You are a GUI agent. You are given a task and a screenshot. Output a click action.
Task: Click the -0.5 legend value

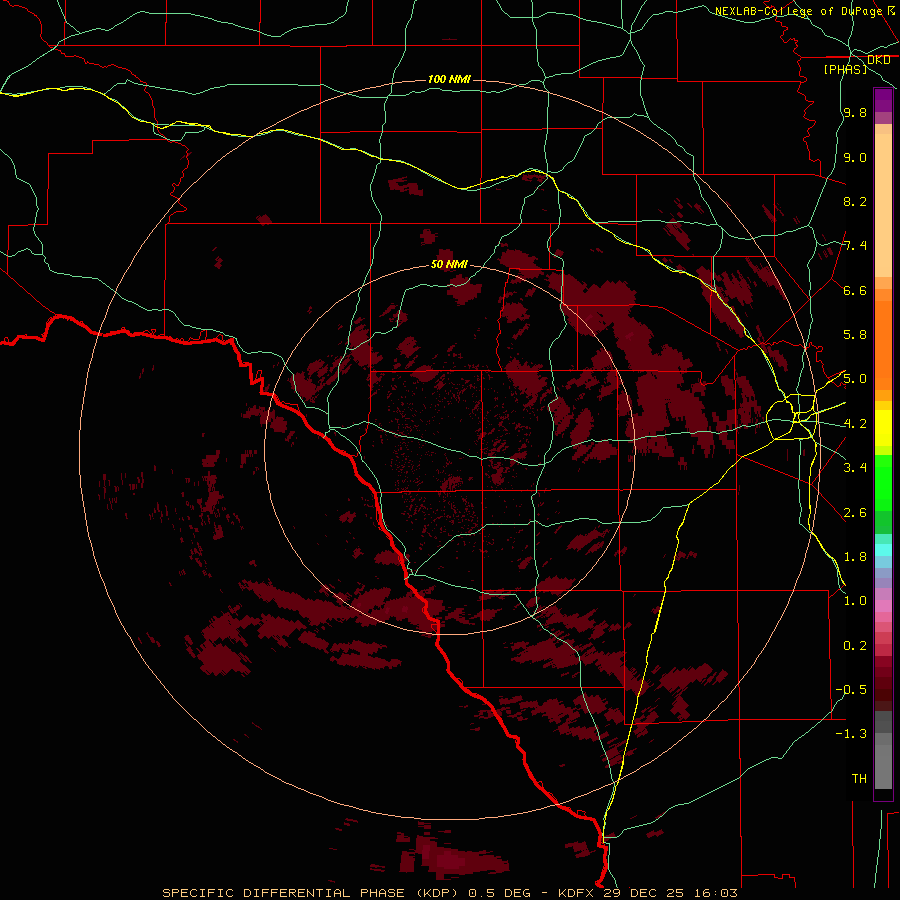pyautogui.click(x=851, y=689)
